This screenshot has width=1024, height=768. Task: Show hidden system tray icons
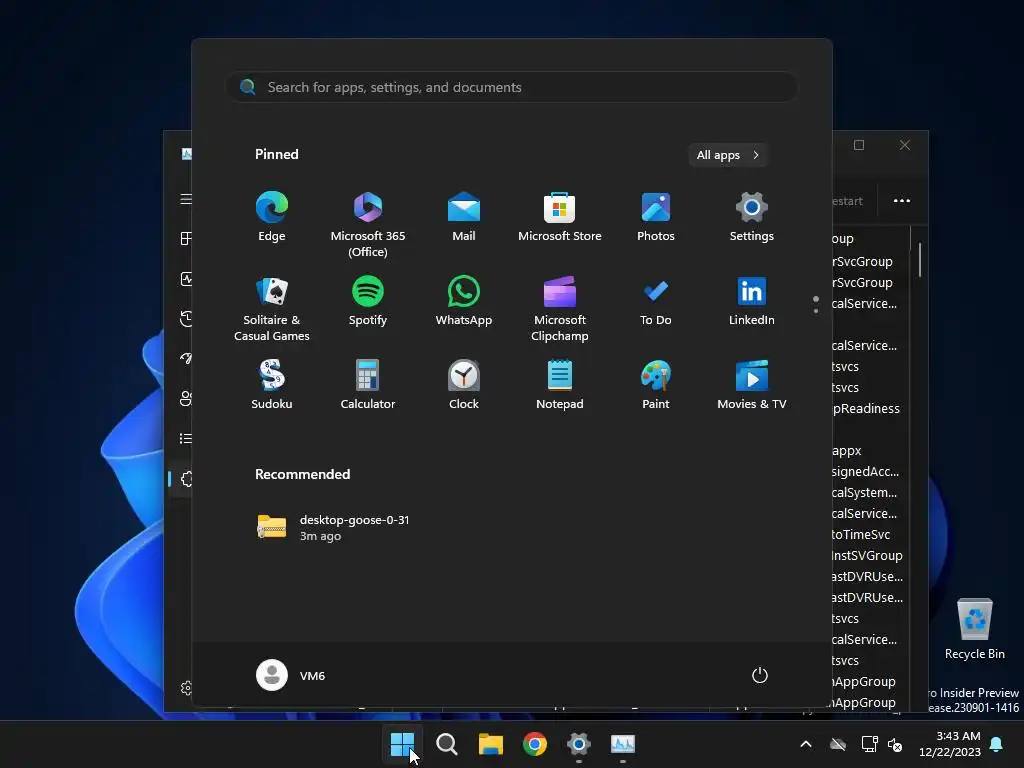(806, 744)
